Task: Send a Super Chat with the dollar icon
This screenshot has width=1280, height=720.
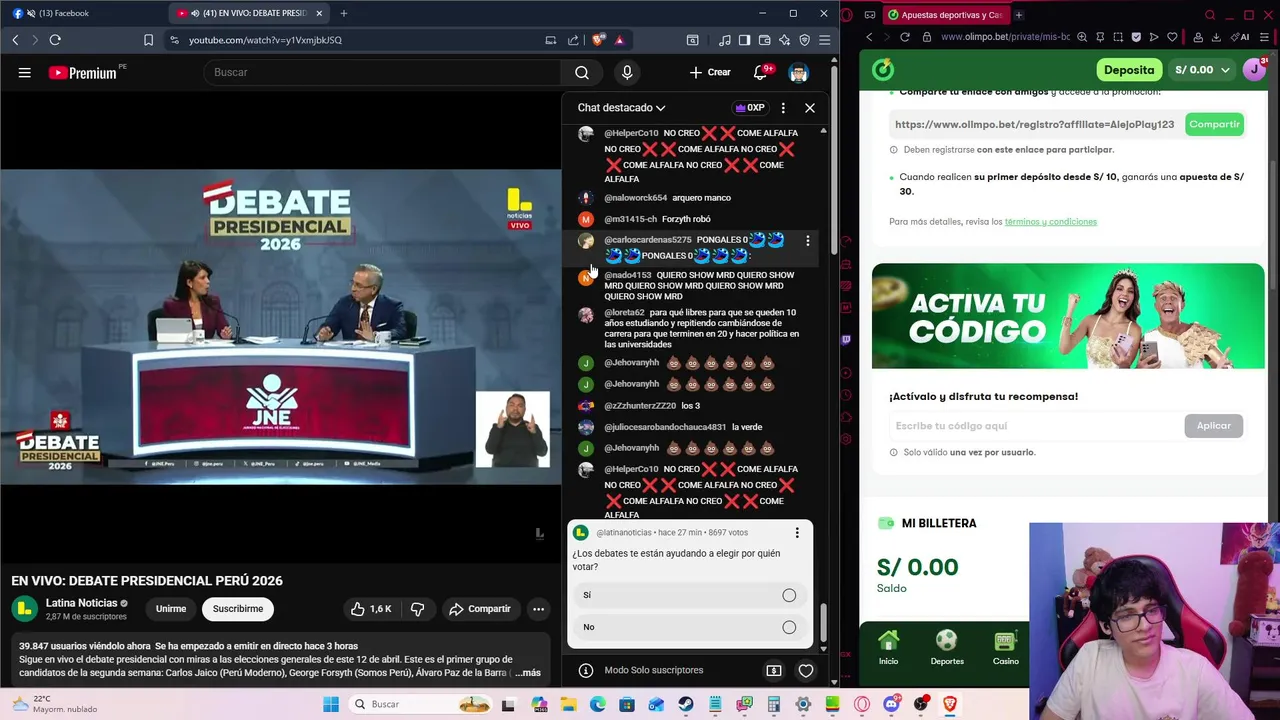Action: pos(774,670)
